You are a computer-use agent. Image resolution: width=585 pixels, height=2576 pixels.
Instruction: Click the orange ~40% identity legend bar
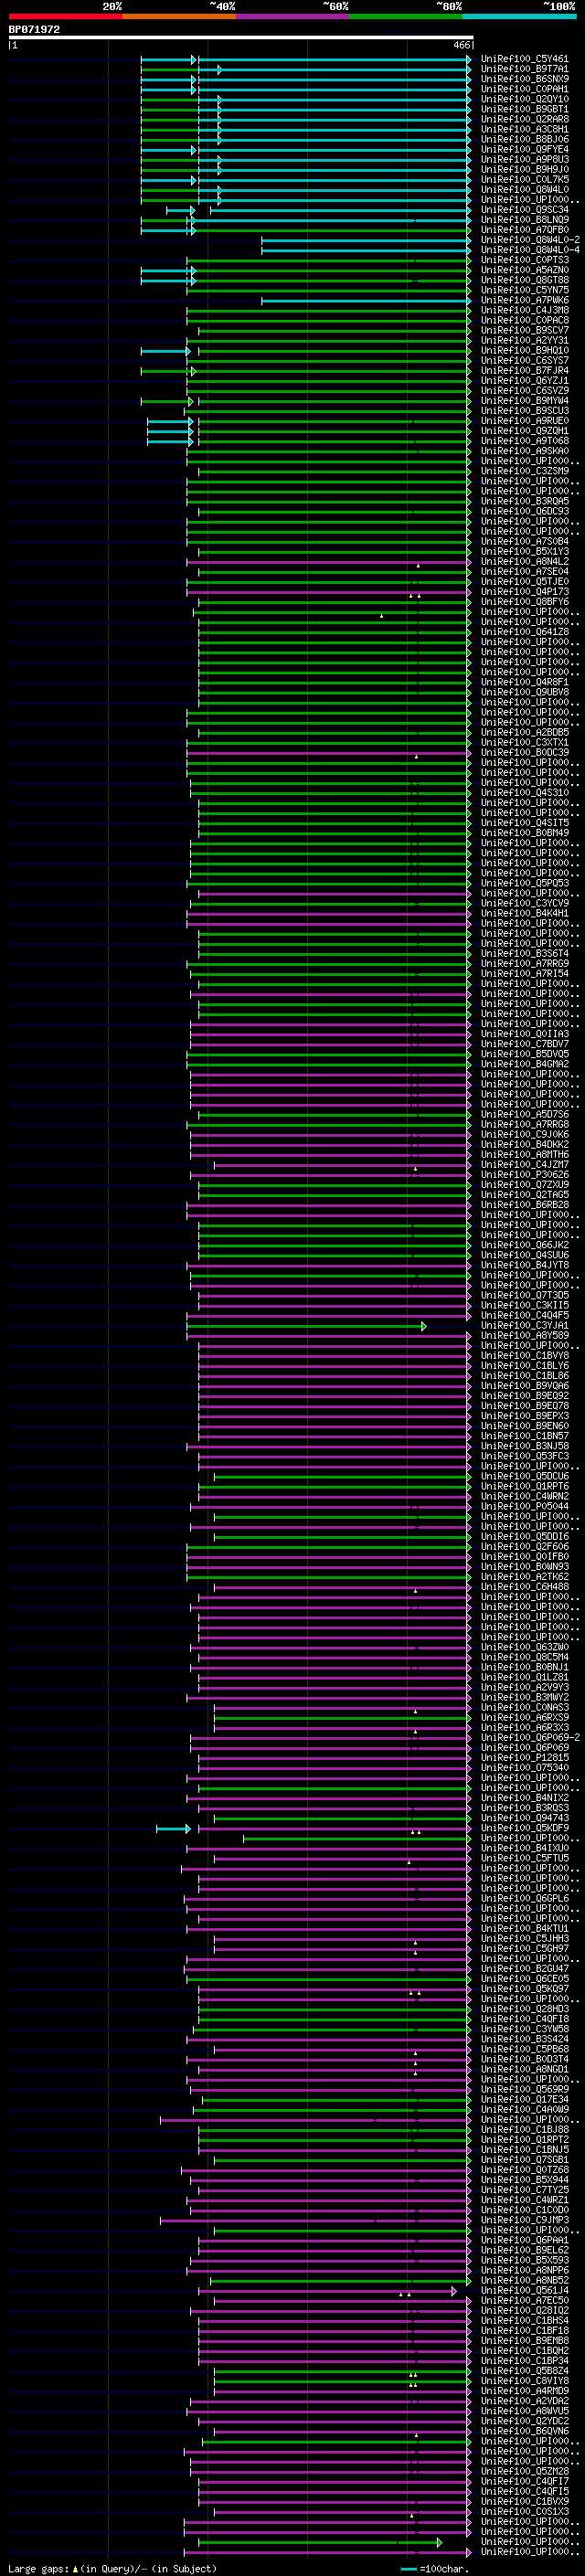pos(179,16)
